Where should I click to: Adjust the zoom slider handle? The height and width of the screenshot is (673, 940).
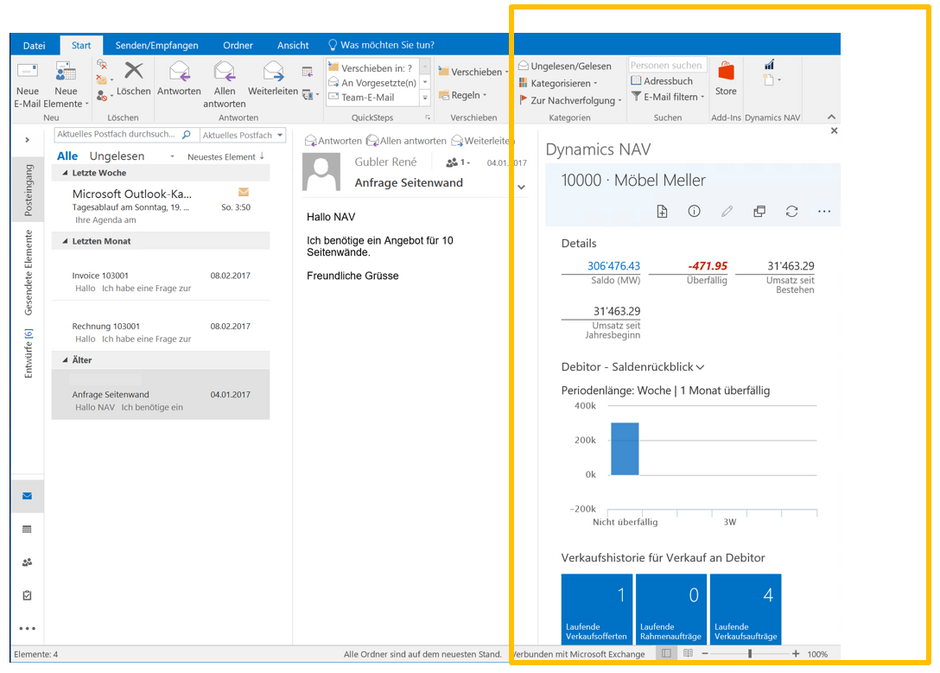click(x=749, y=654)
